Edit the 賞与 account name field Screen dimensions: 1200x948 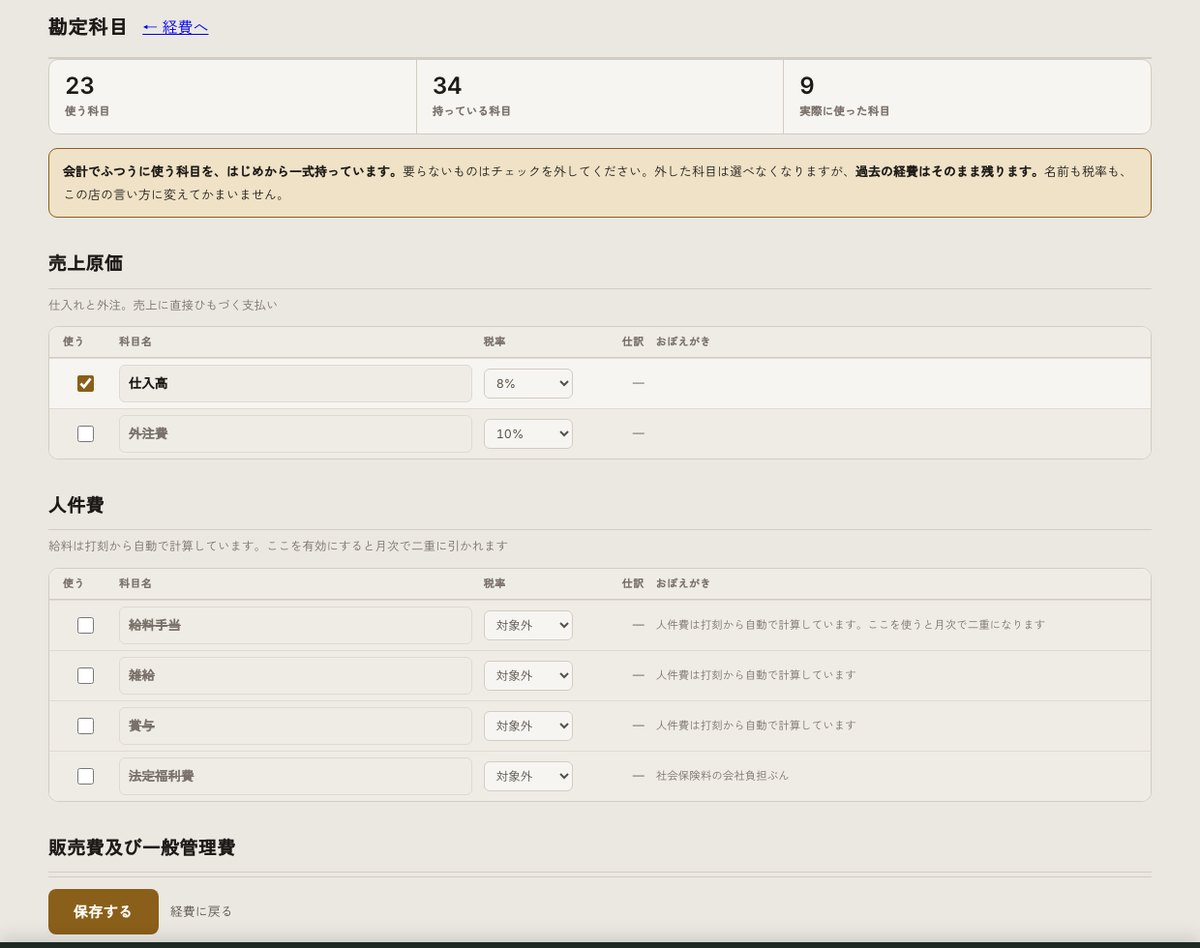point(295,726)
